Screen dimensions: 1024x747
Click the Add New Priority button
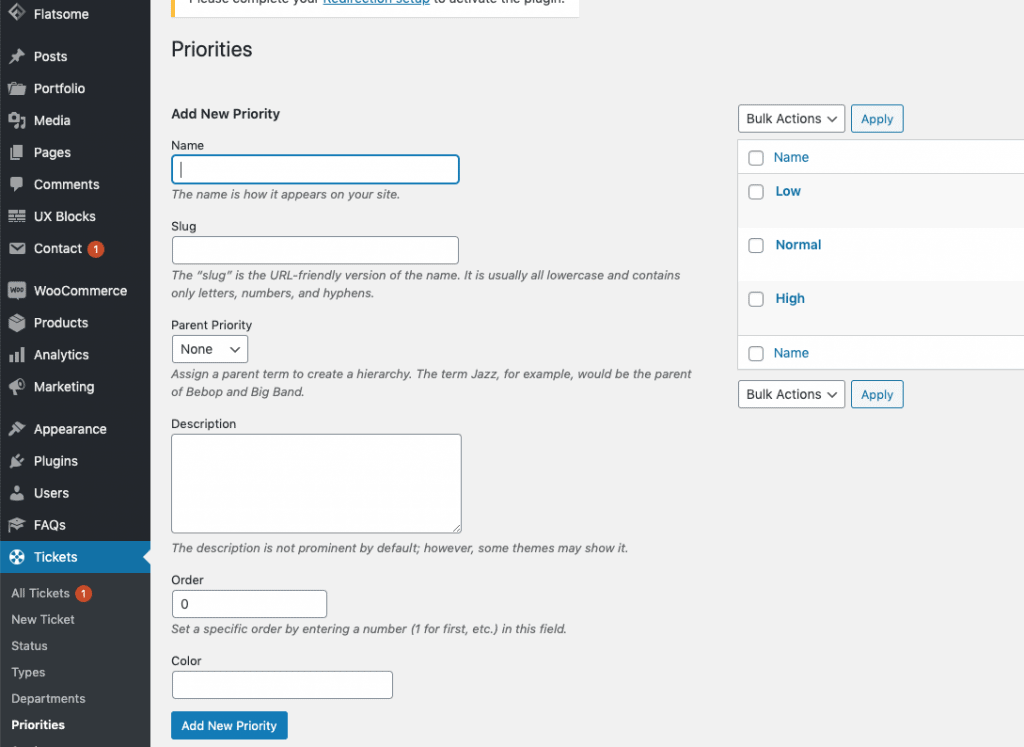coord(229,725)
